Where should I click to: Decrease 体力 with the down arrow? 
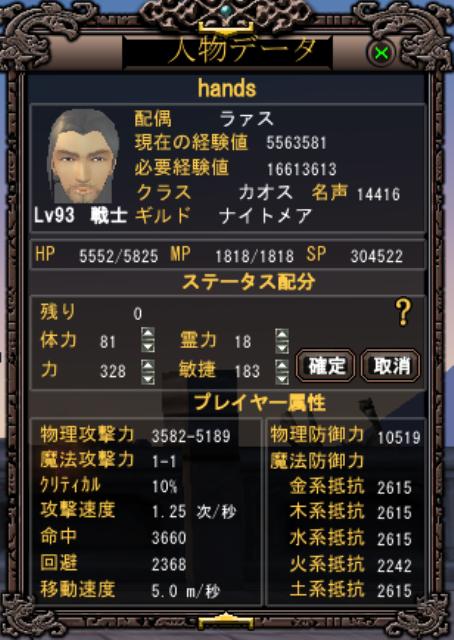tap(148, 347)
